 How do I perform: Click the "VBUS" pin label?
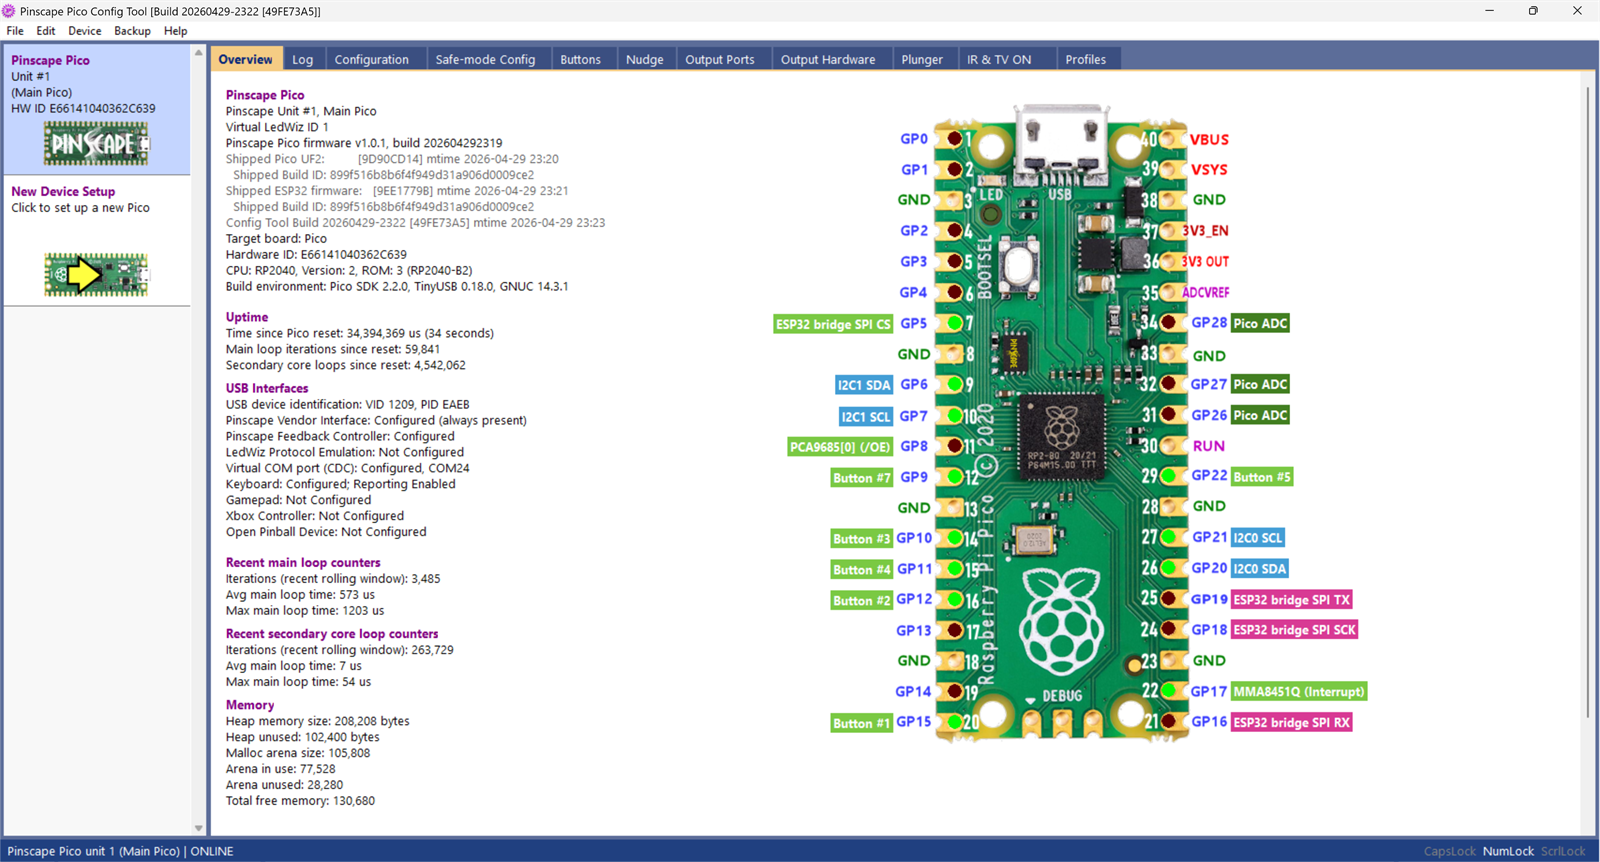[x=1209, y=139]
